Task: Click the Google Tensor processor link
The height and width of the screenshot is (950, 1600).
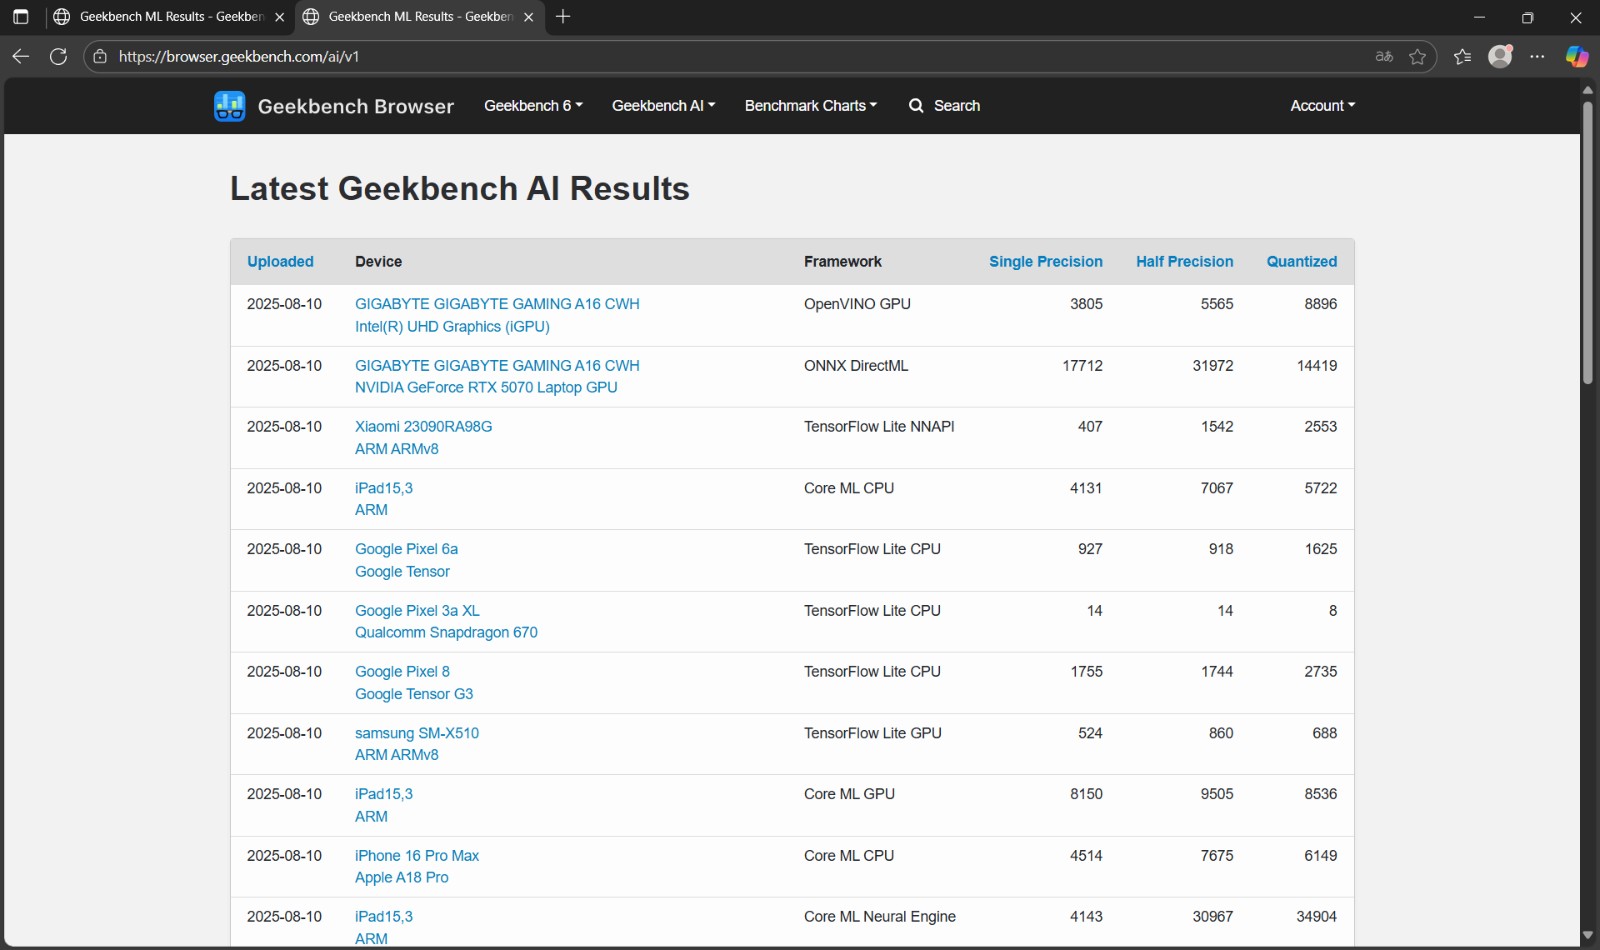Action: [x=402, y=572]
